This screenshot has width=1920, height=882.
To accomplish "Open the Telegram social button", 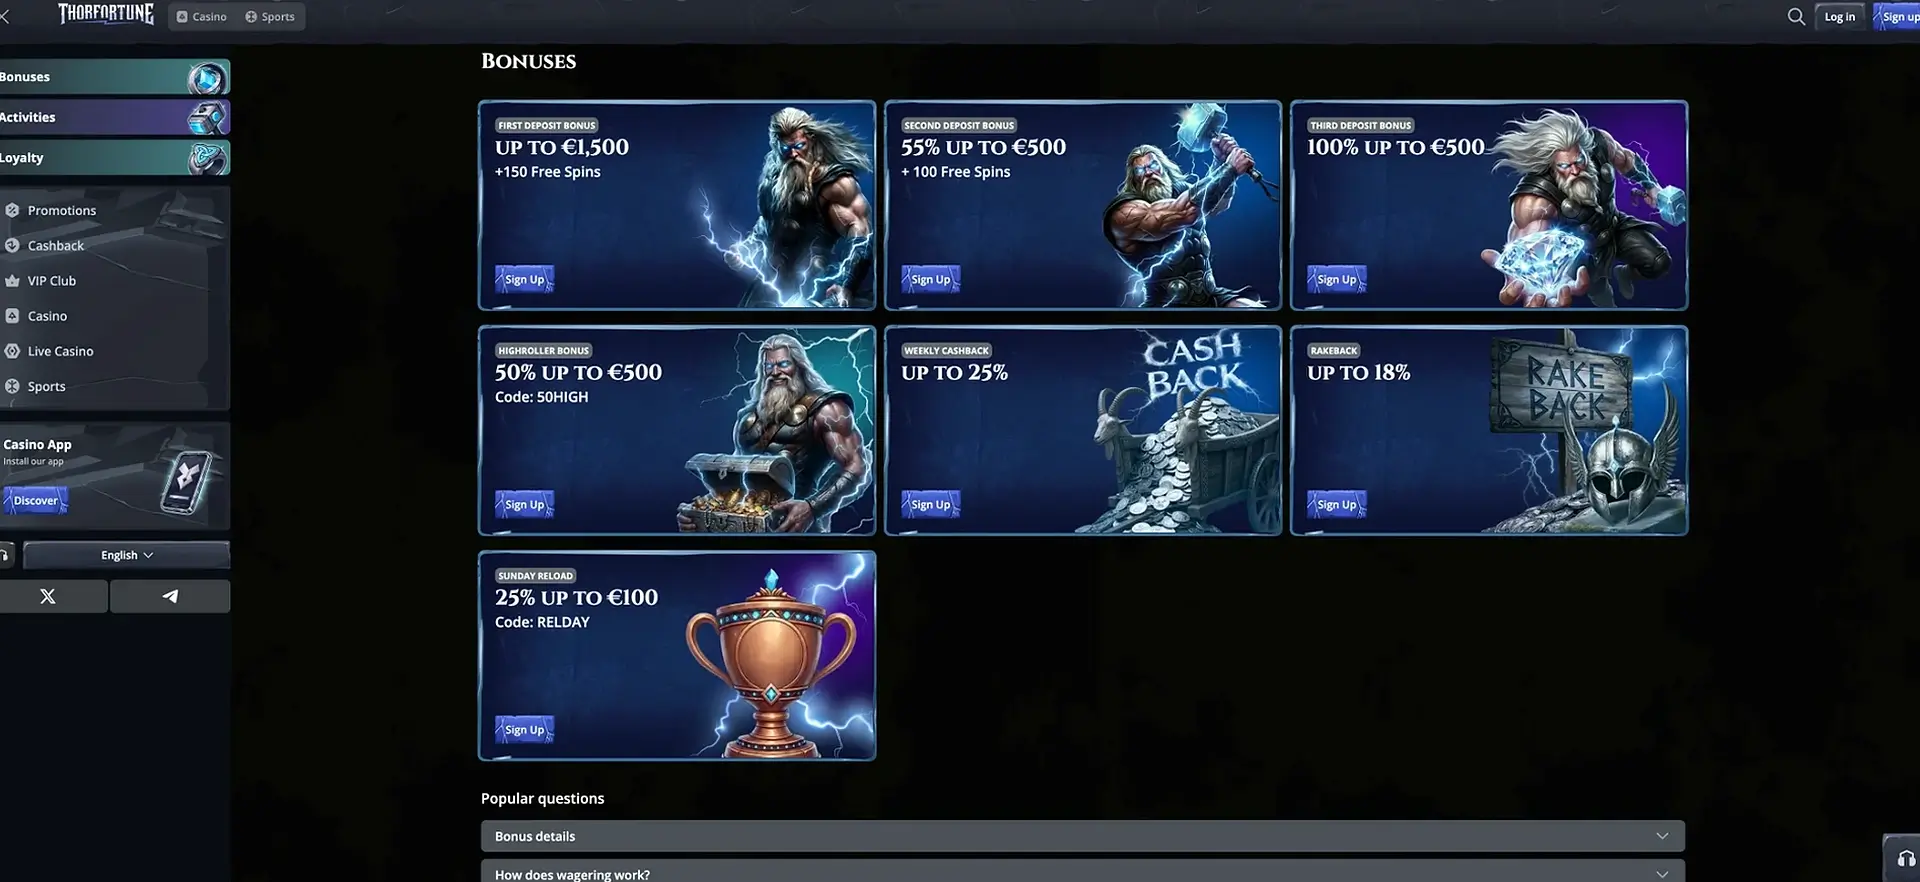I will [170, 596].
